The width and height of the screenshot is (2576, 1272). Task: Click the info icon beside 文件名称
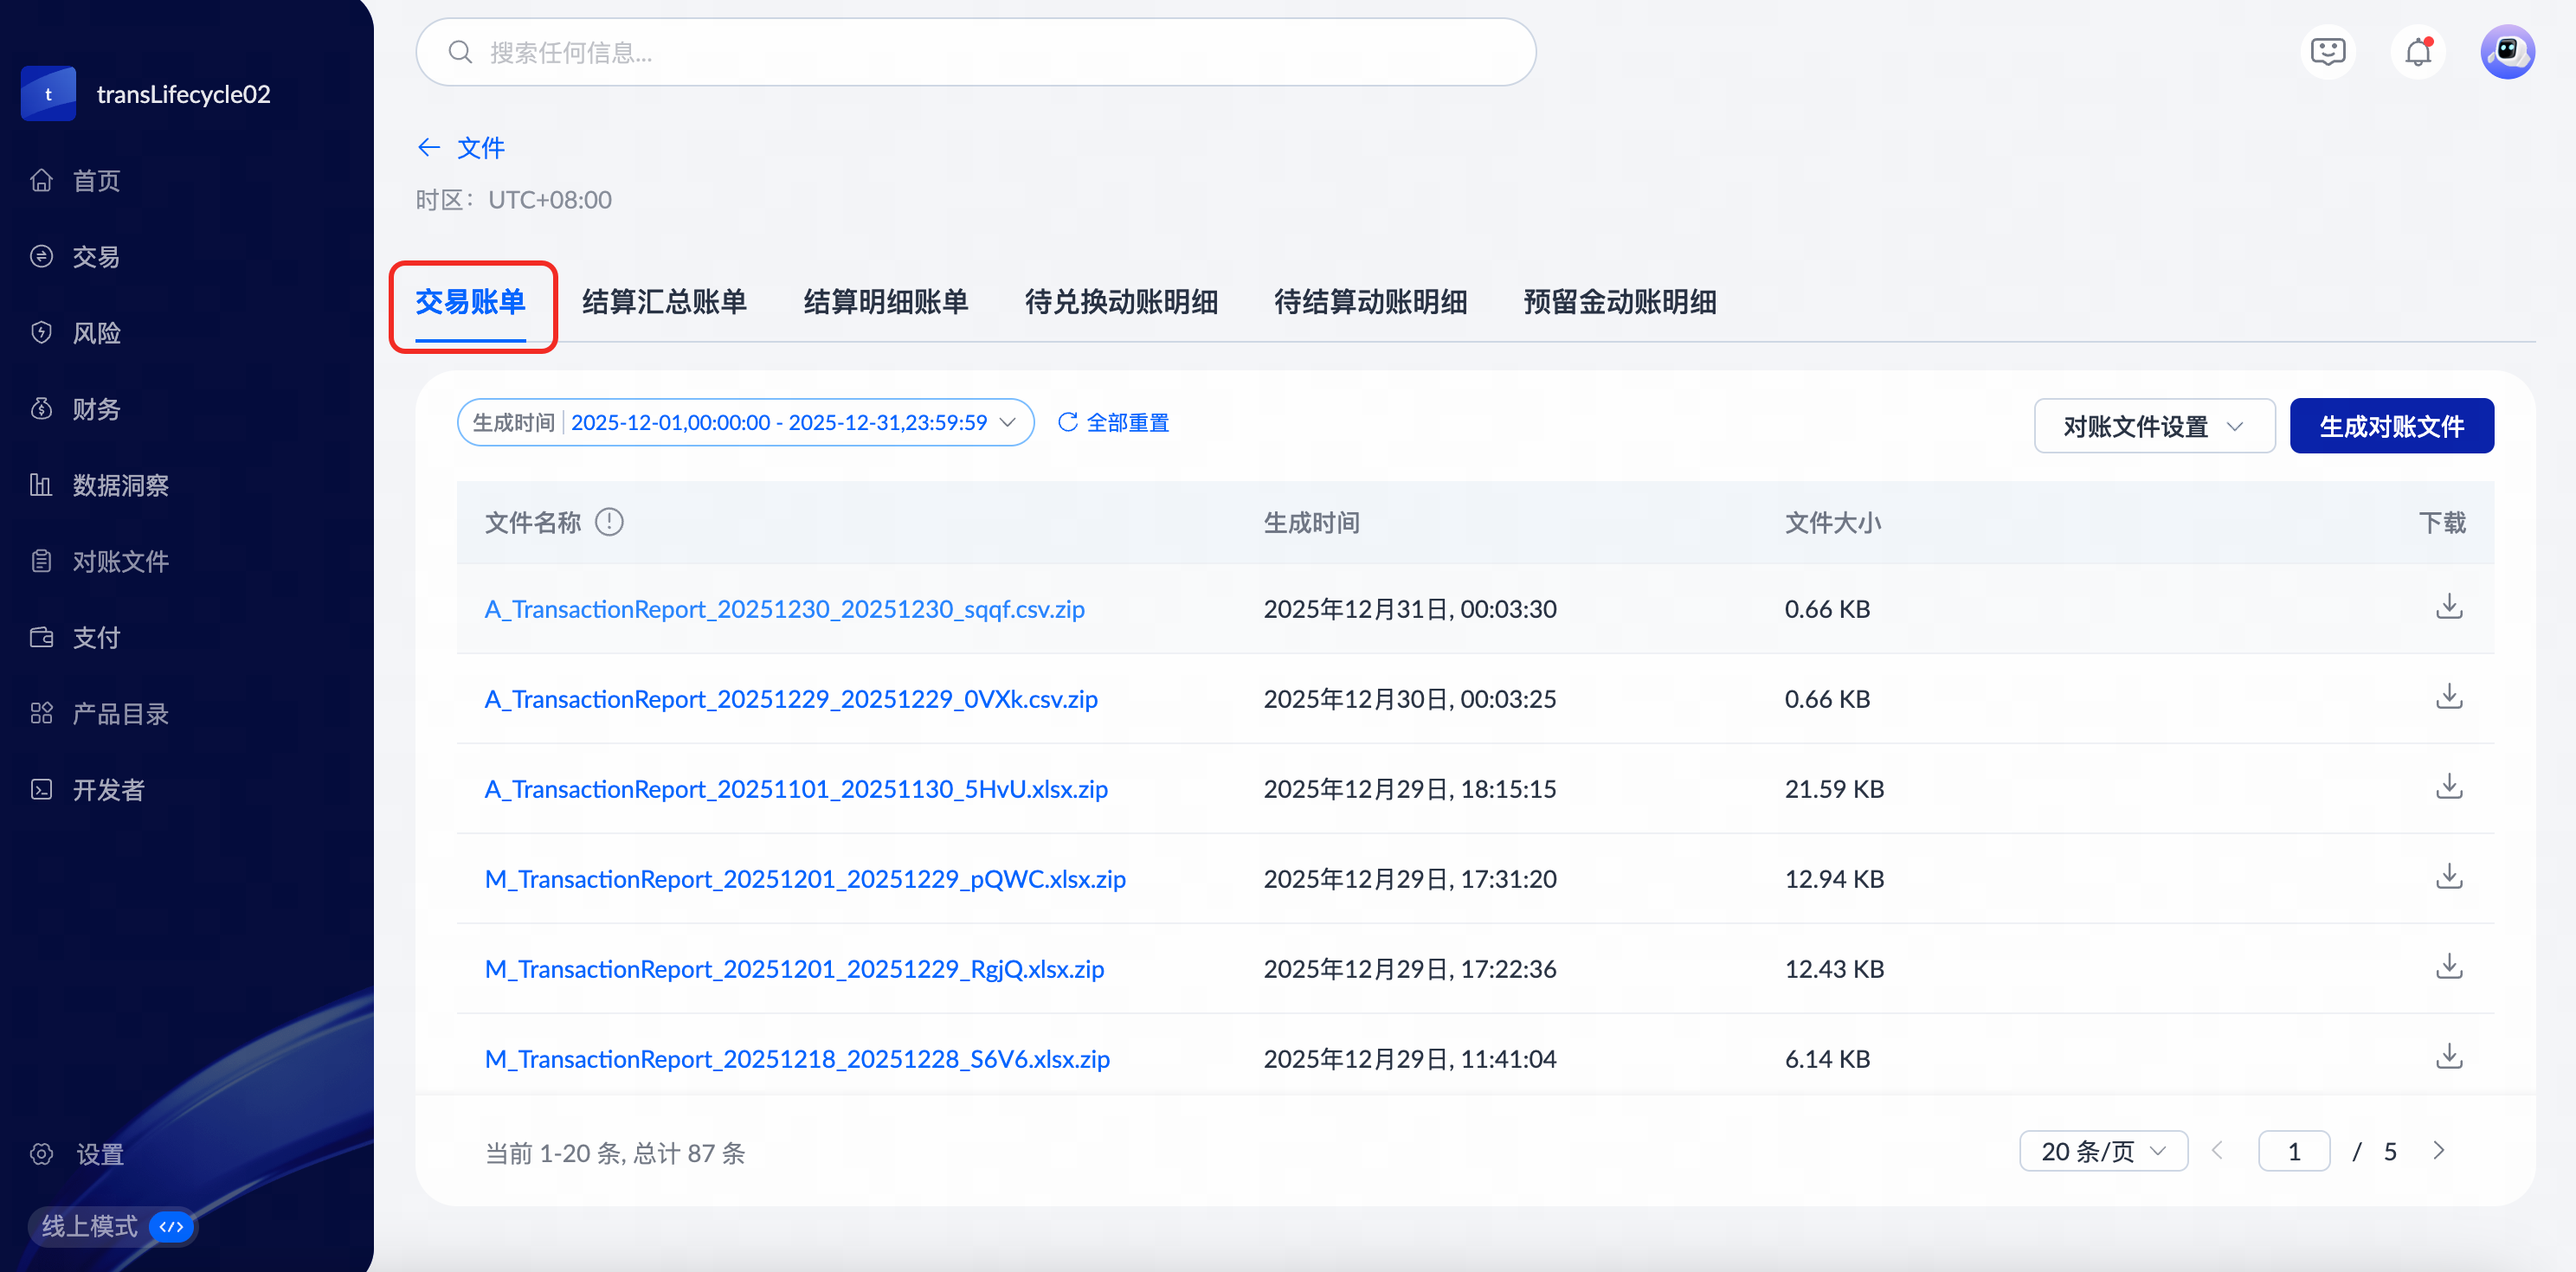[x=609, y=522]
